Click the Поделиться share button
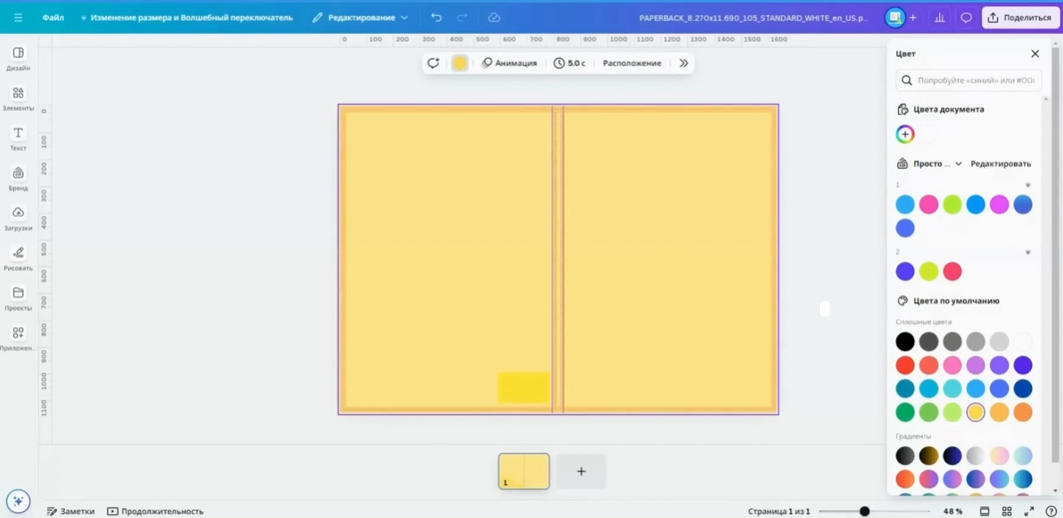1063x518 pixels. pos(1020,18)
